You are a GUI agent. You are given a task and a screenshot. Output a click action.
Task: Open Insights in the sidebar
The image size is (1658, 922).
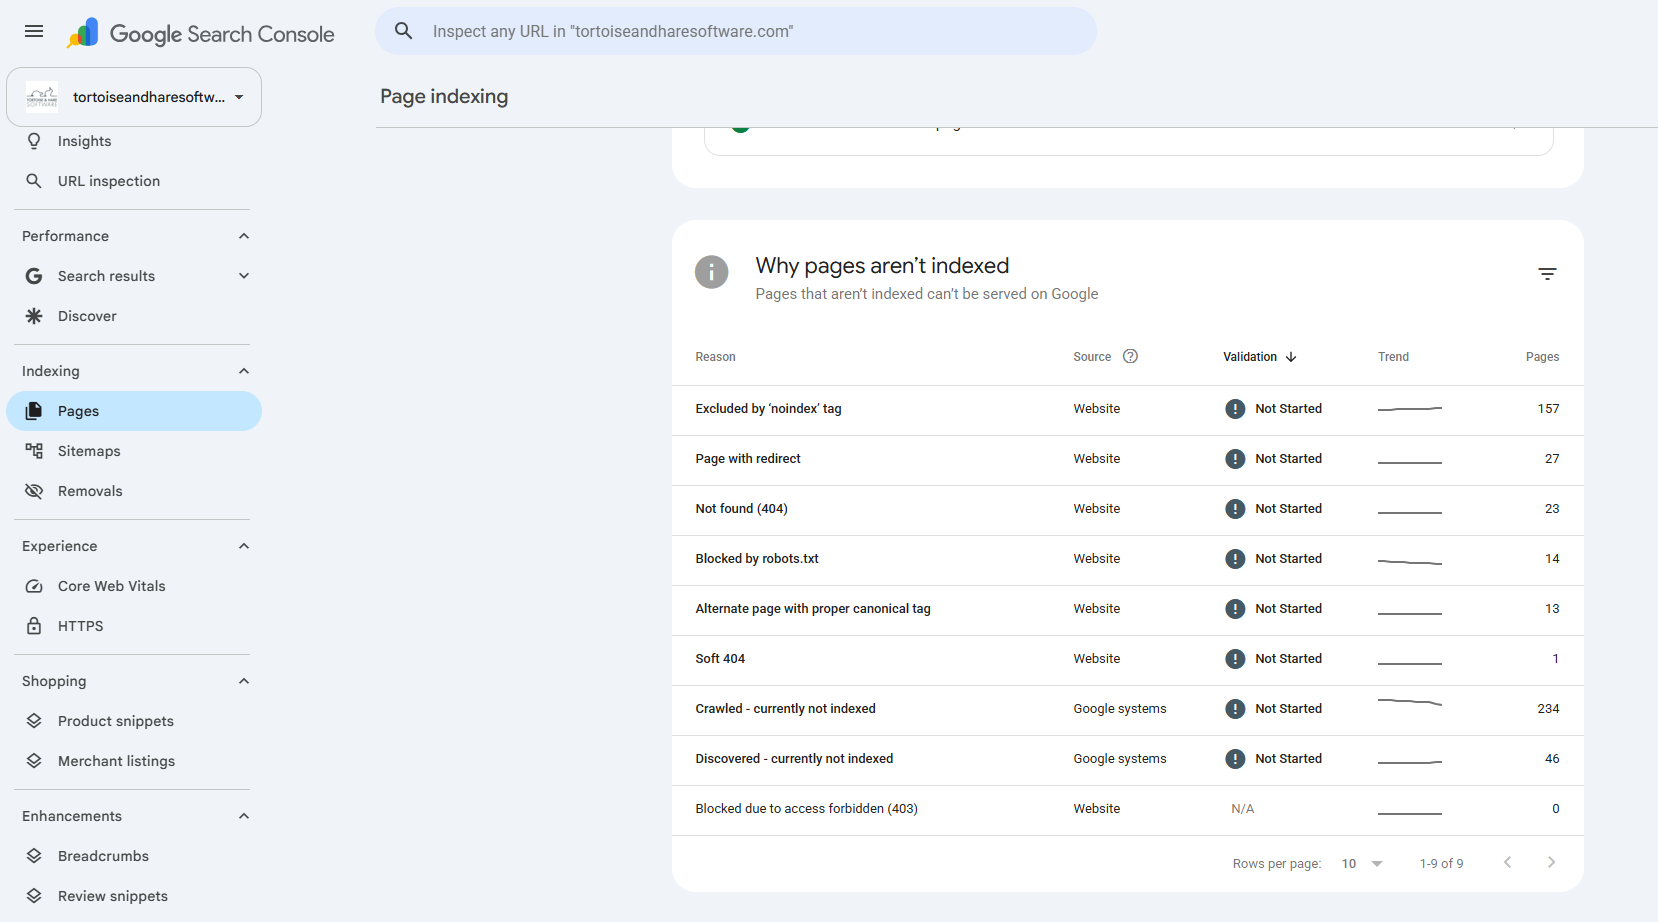point(134,141)
